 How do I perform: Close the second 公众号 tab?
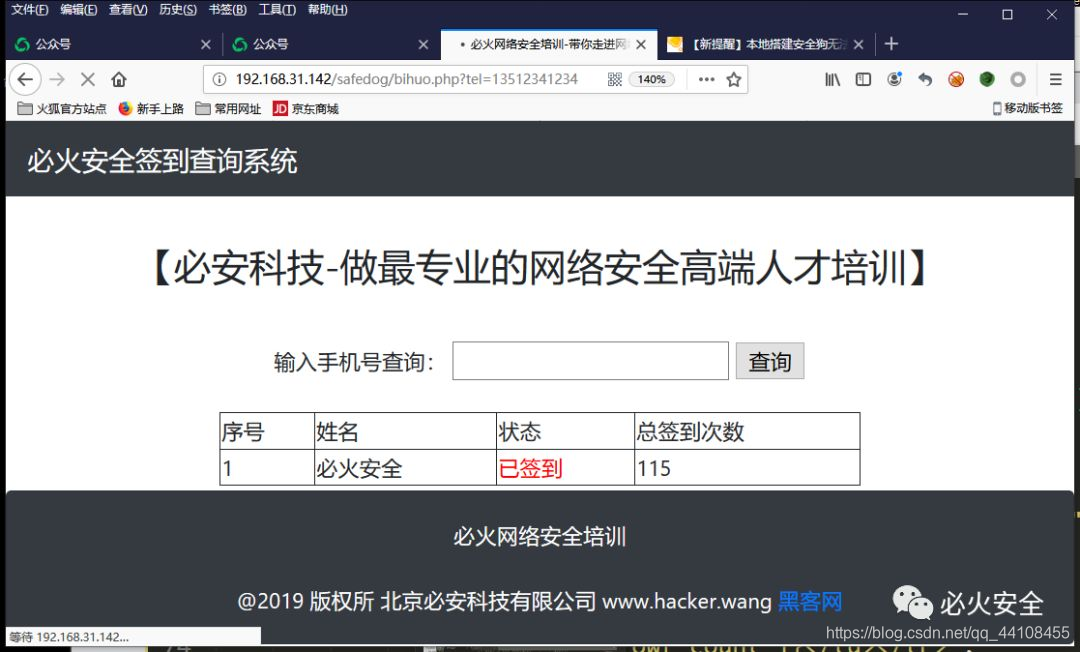click(423, 44)
